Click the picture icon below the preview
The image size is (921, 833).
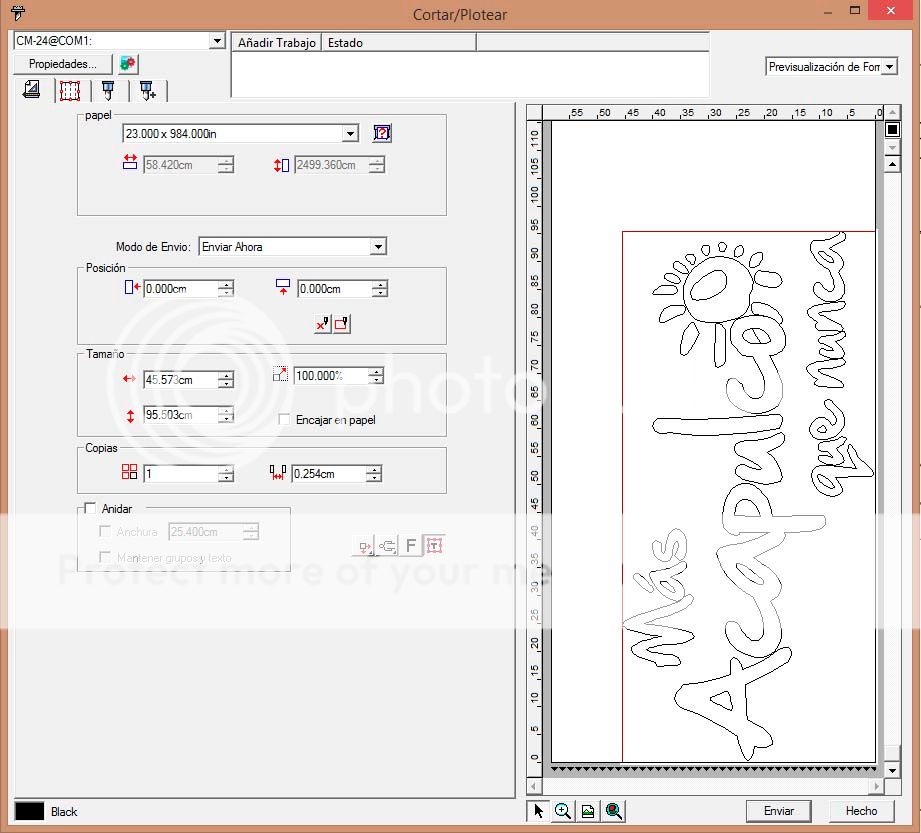tap(588, 811)
